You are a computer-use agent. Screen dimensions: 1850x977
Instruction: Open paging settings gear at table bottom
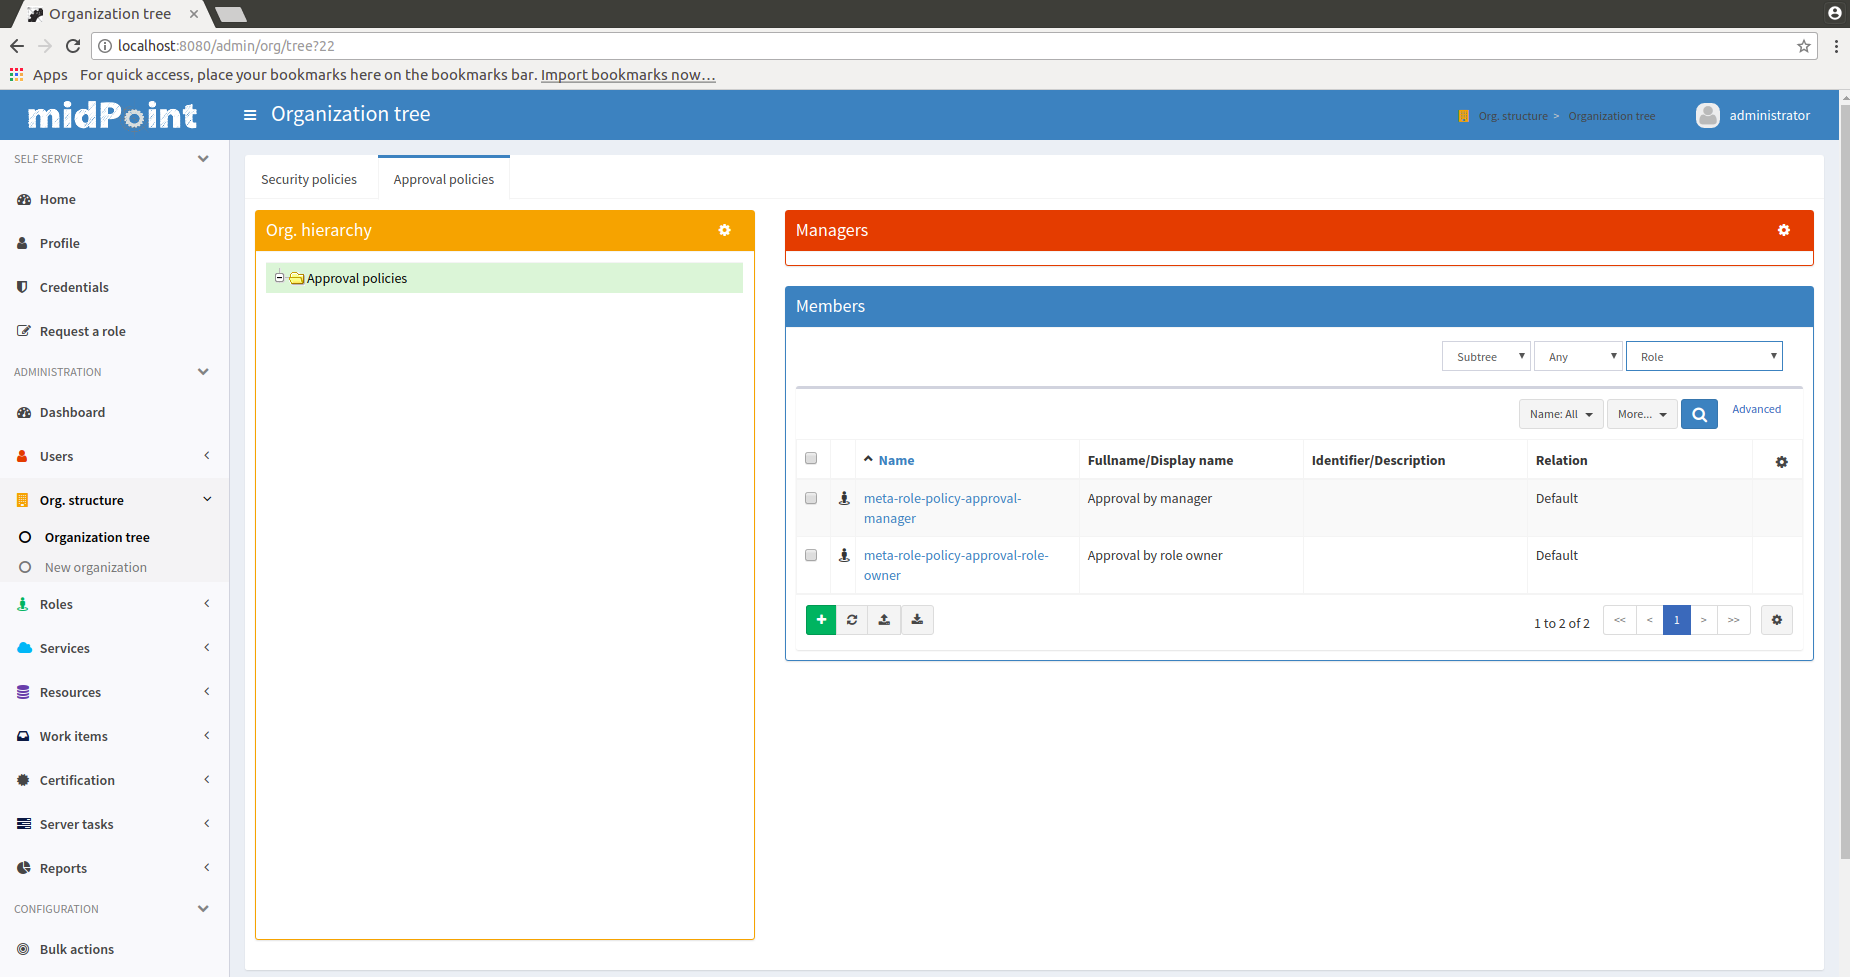(1776, 620)
